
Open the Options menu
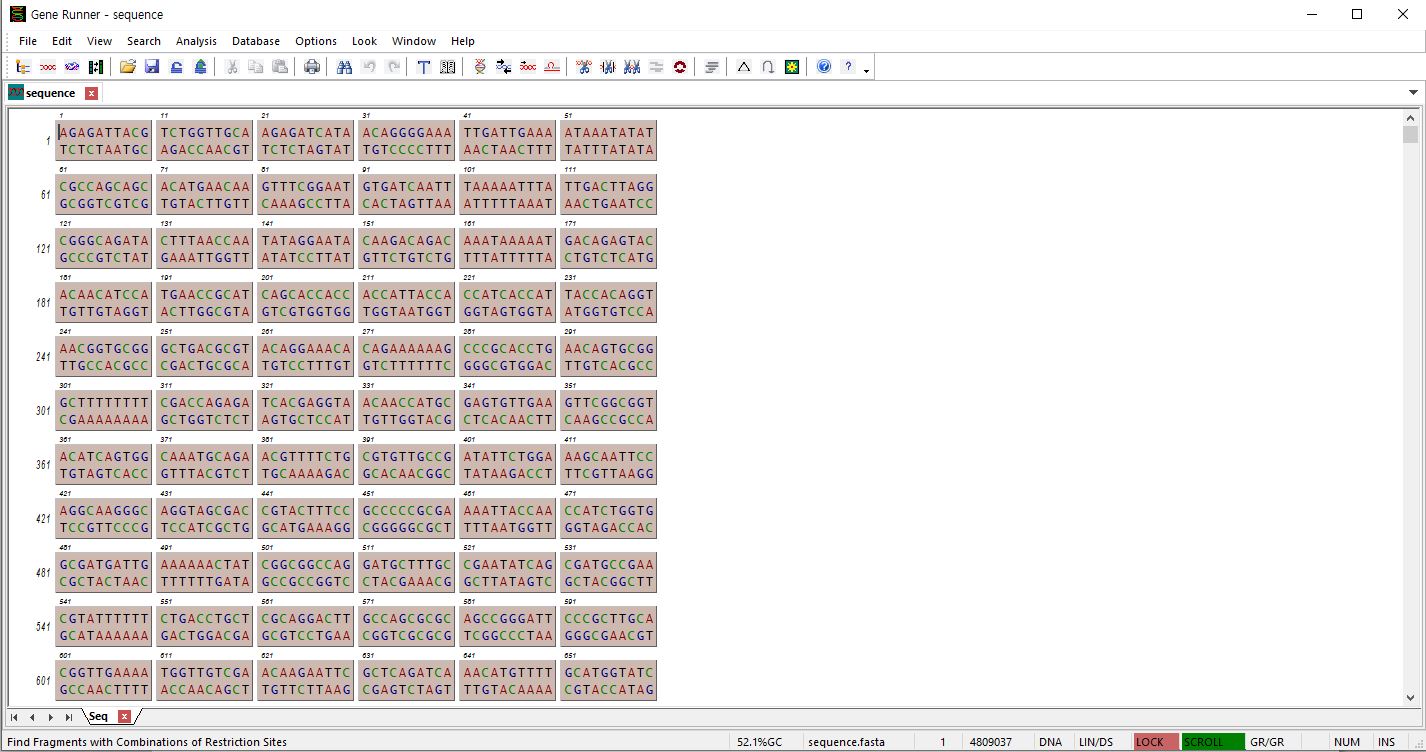[316, 41]
